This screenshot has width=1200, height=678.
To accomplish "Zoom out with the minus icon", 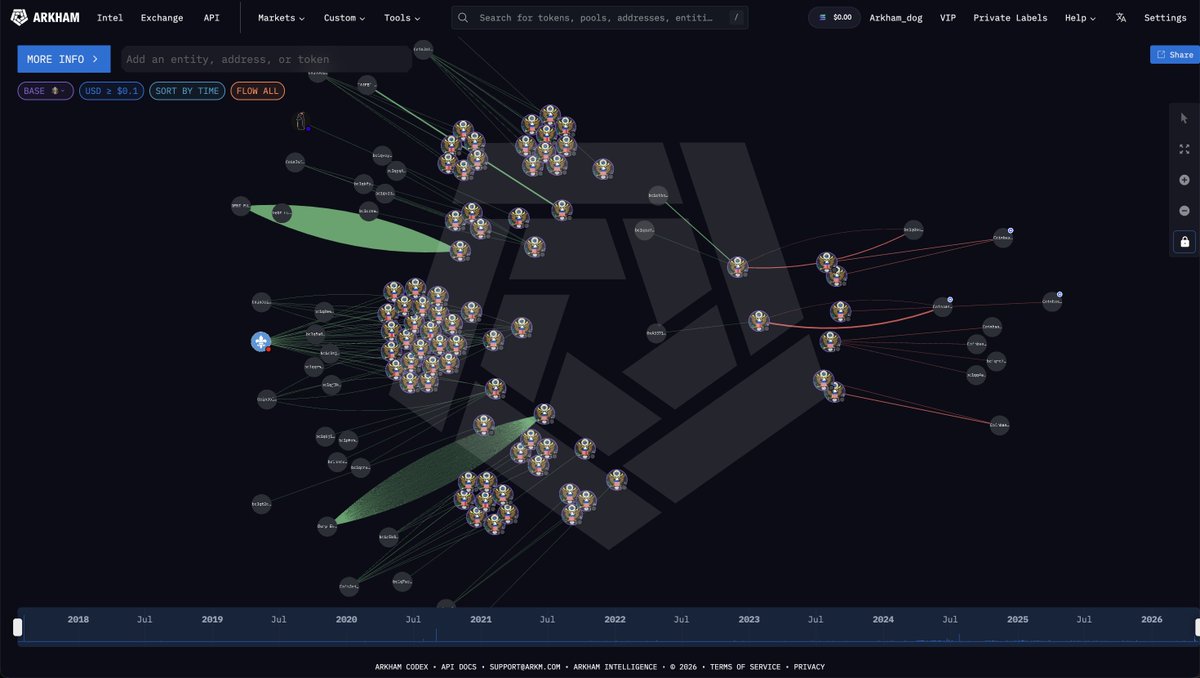I will point(1184,211).
